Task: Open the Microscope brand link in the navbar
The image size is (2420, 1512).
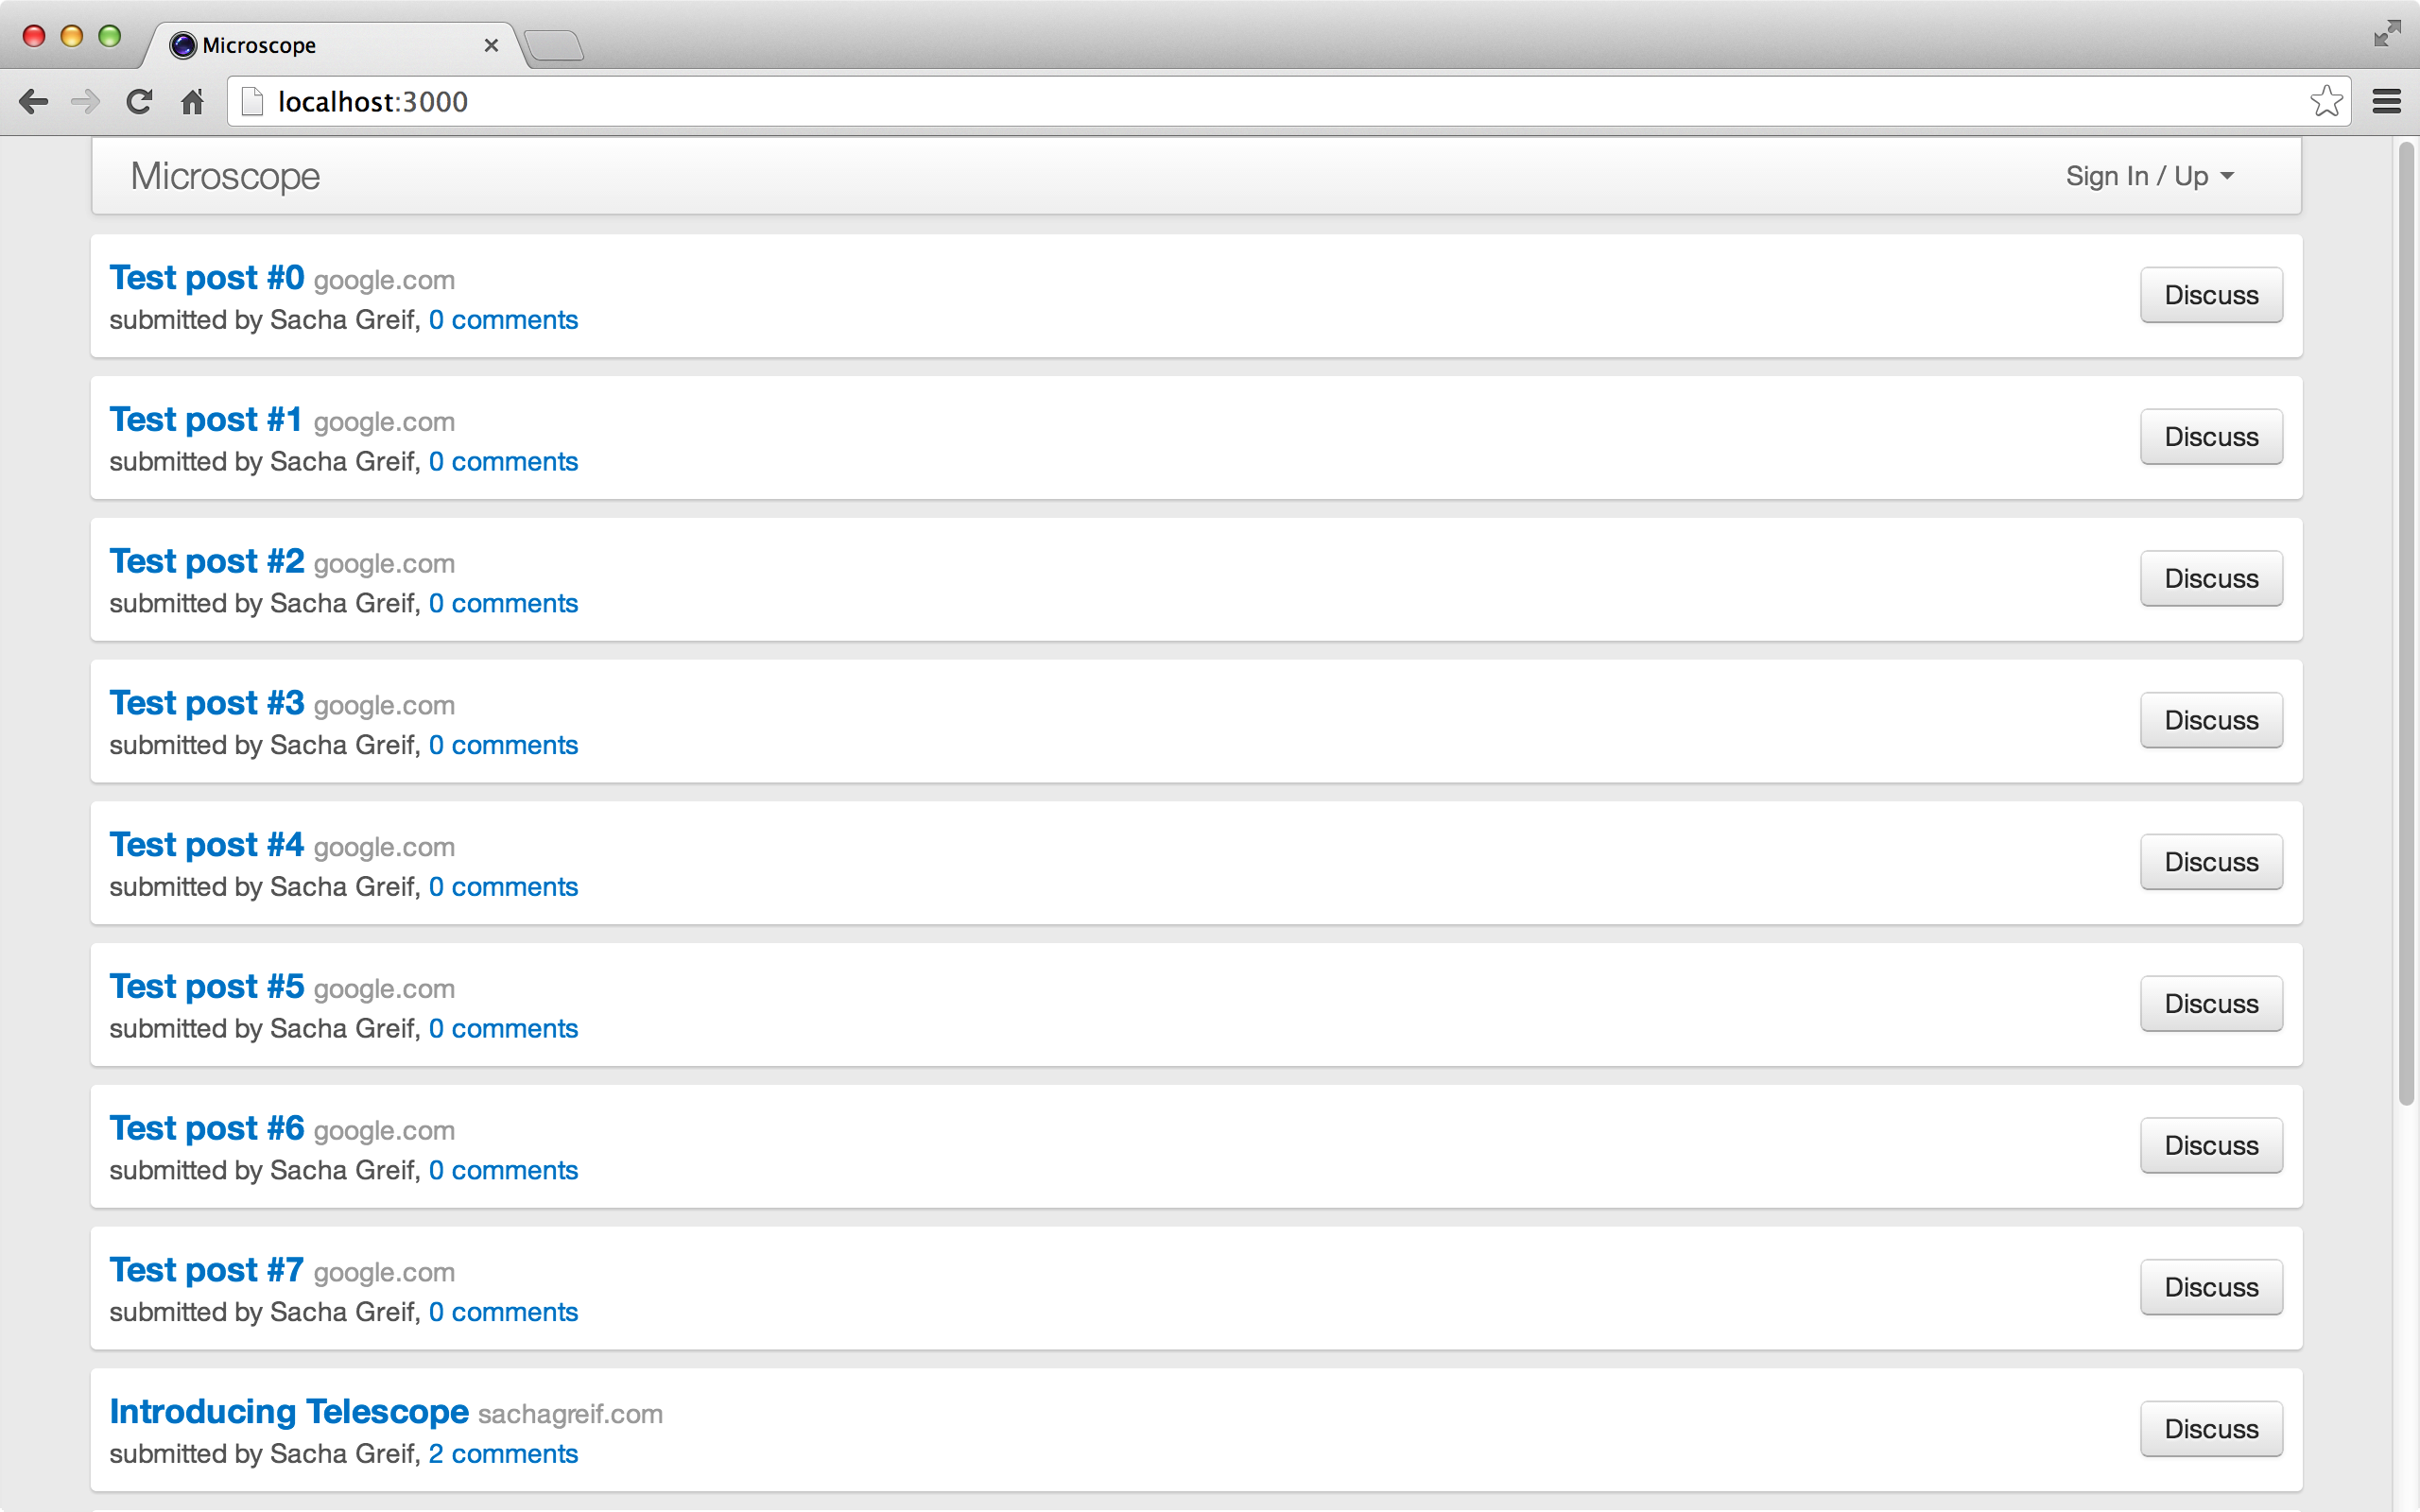Action: 225,177
